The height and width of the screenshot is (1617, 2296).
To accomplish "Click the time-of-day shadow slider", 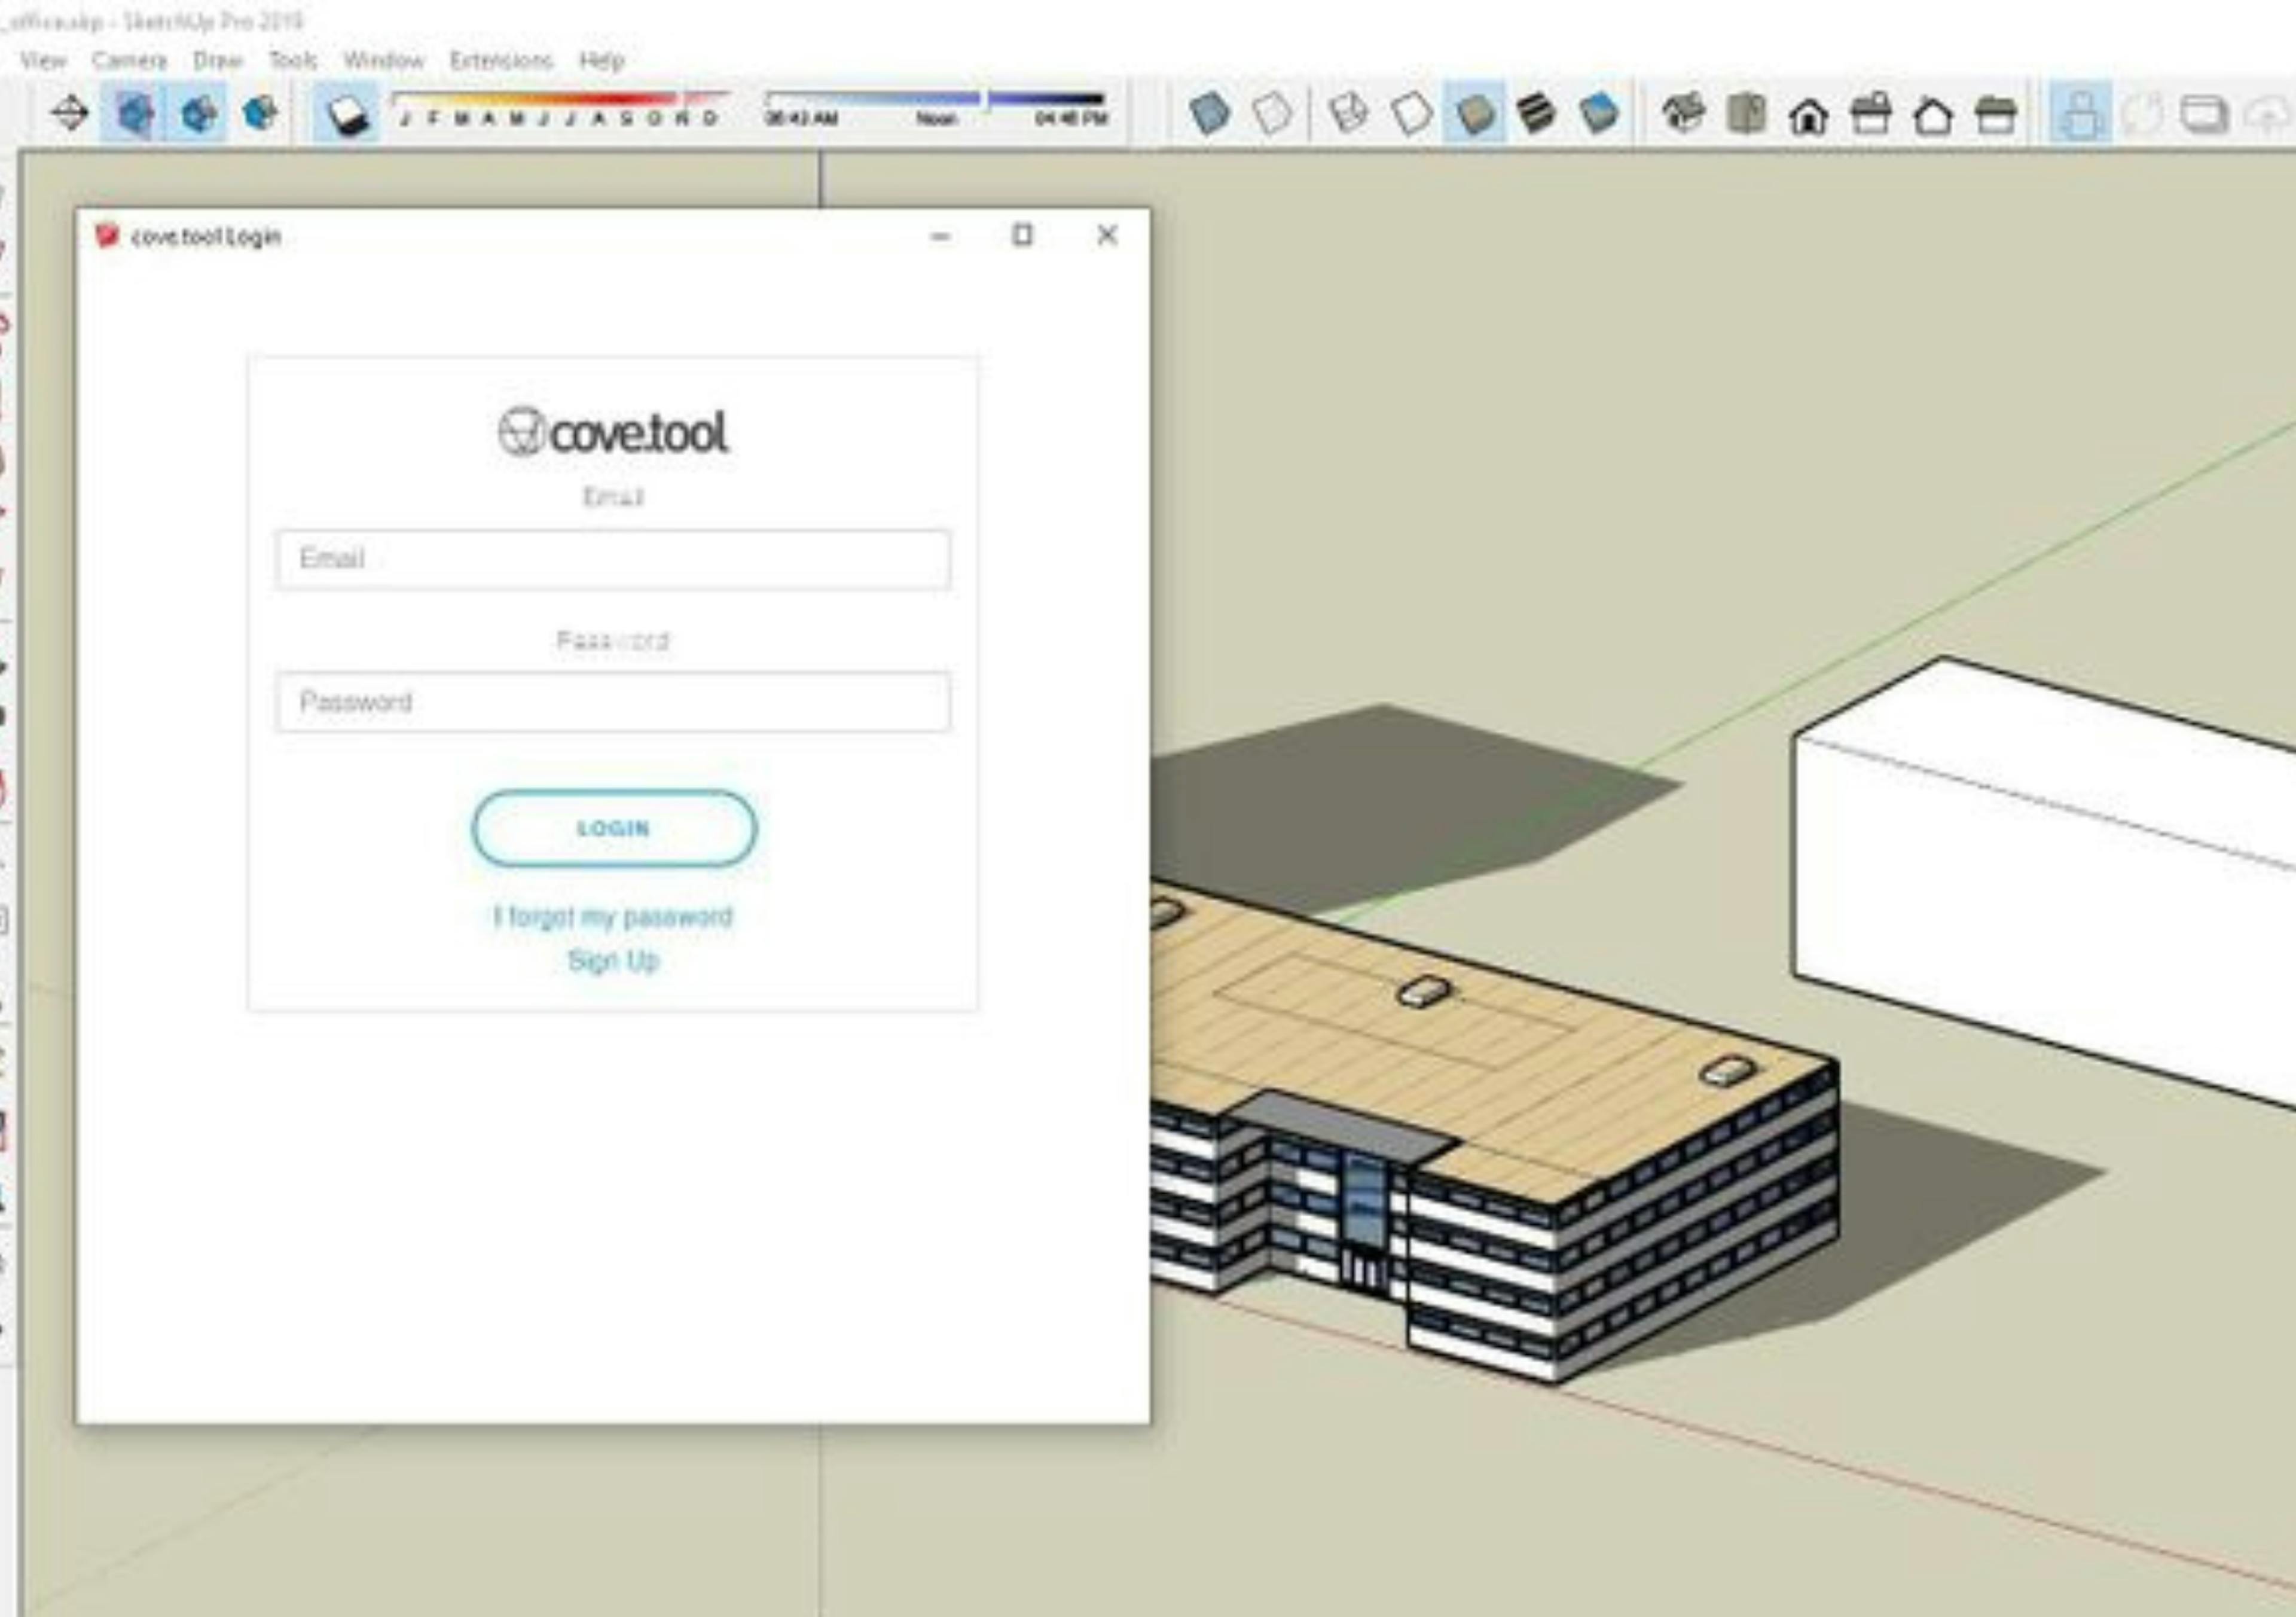I will click(x=935, y=107).
